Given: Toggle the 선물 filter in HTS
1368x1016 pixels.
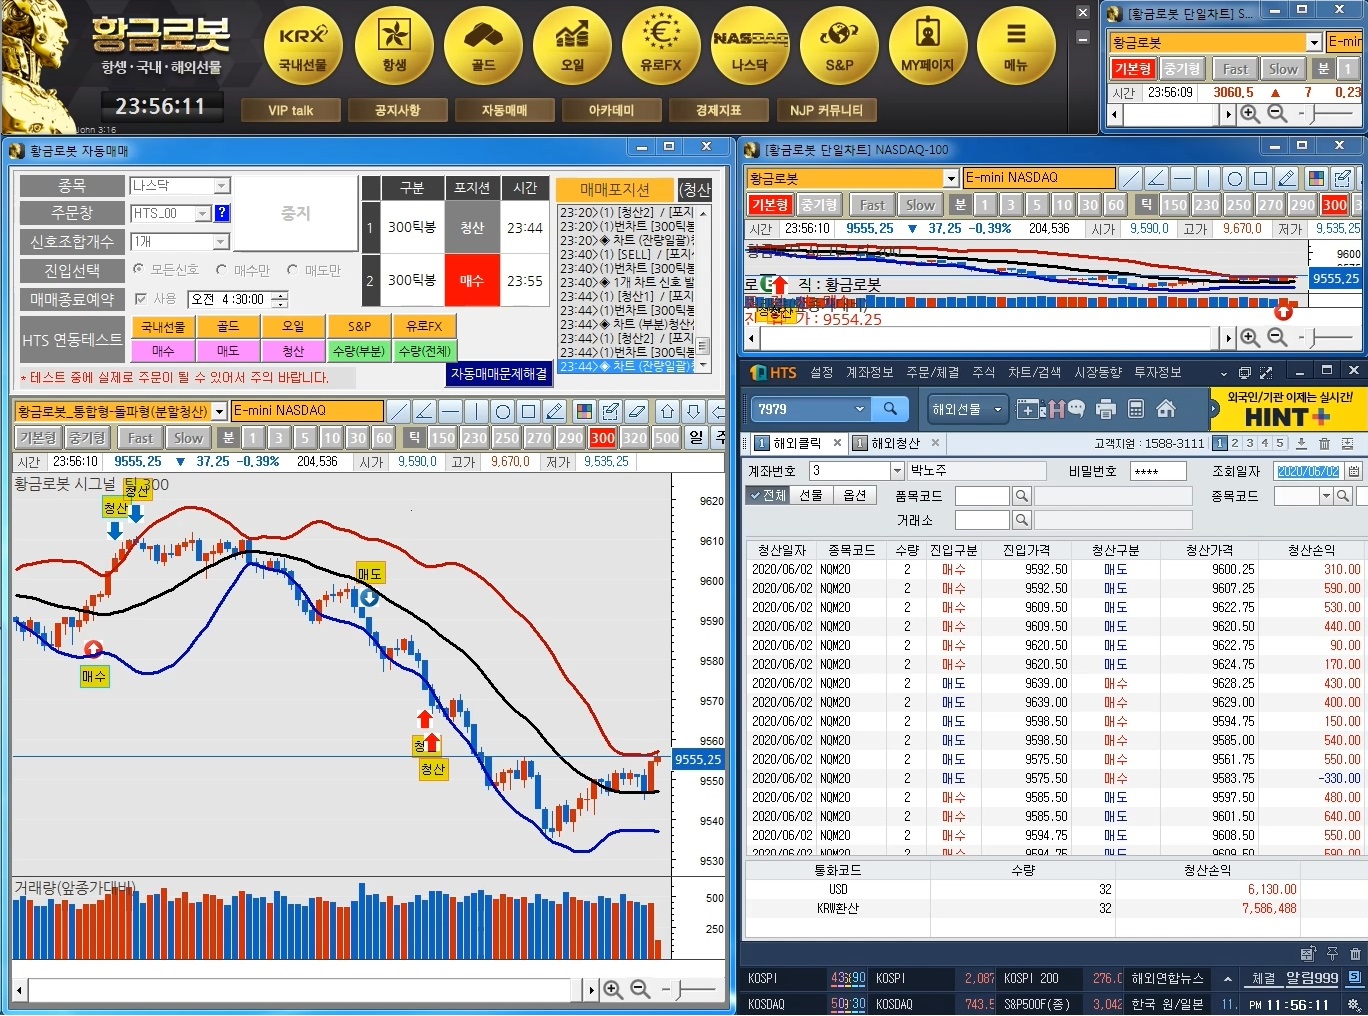Looking at the screenshot, I should [x=810, y=495].
